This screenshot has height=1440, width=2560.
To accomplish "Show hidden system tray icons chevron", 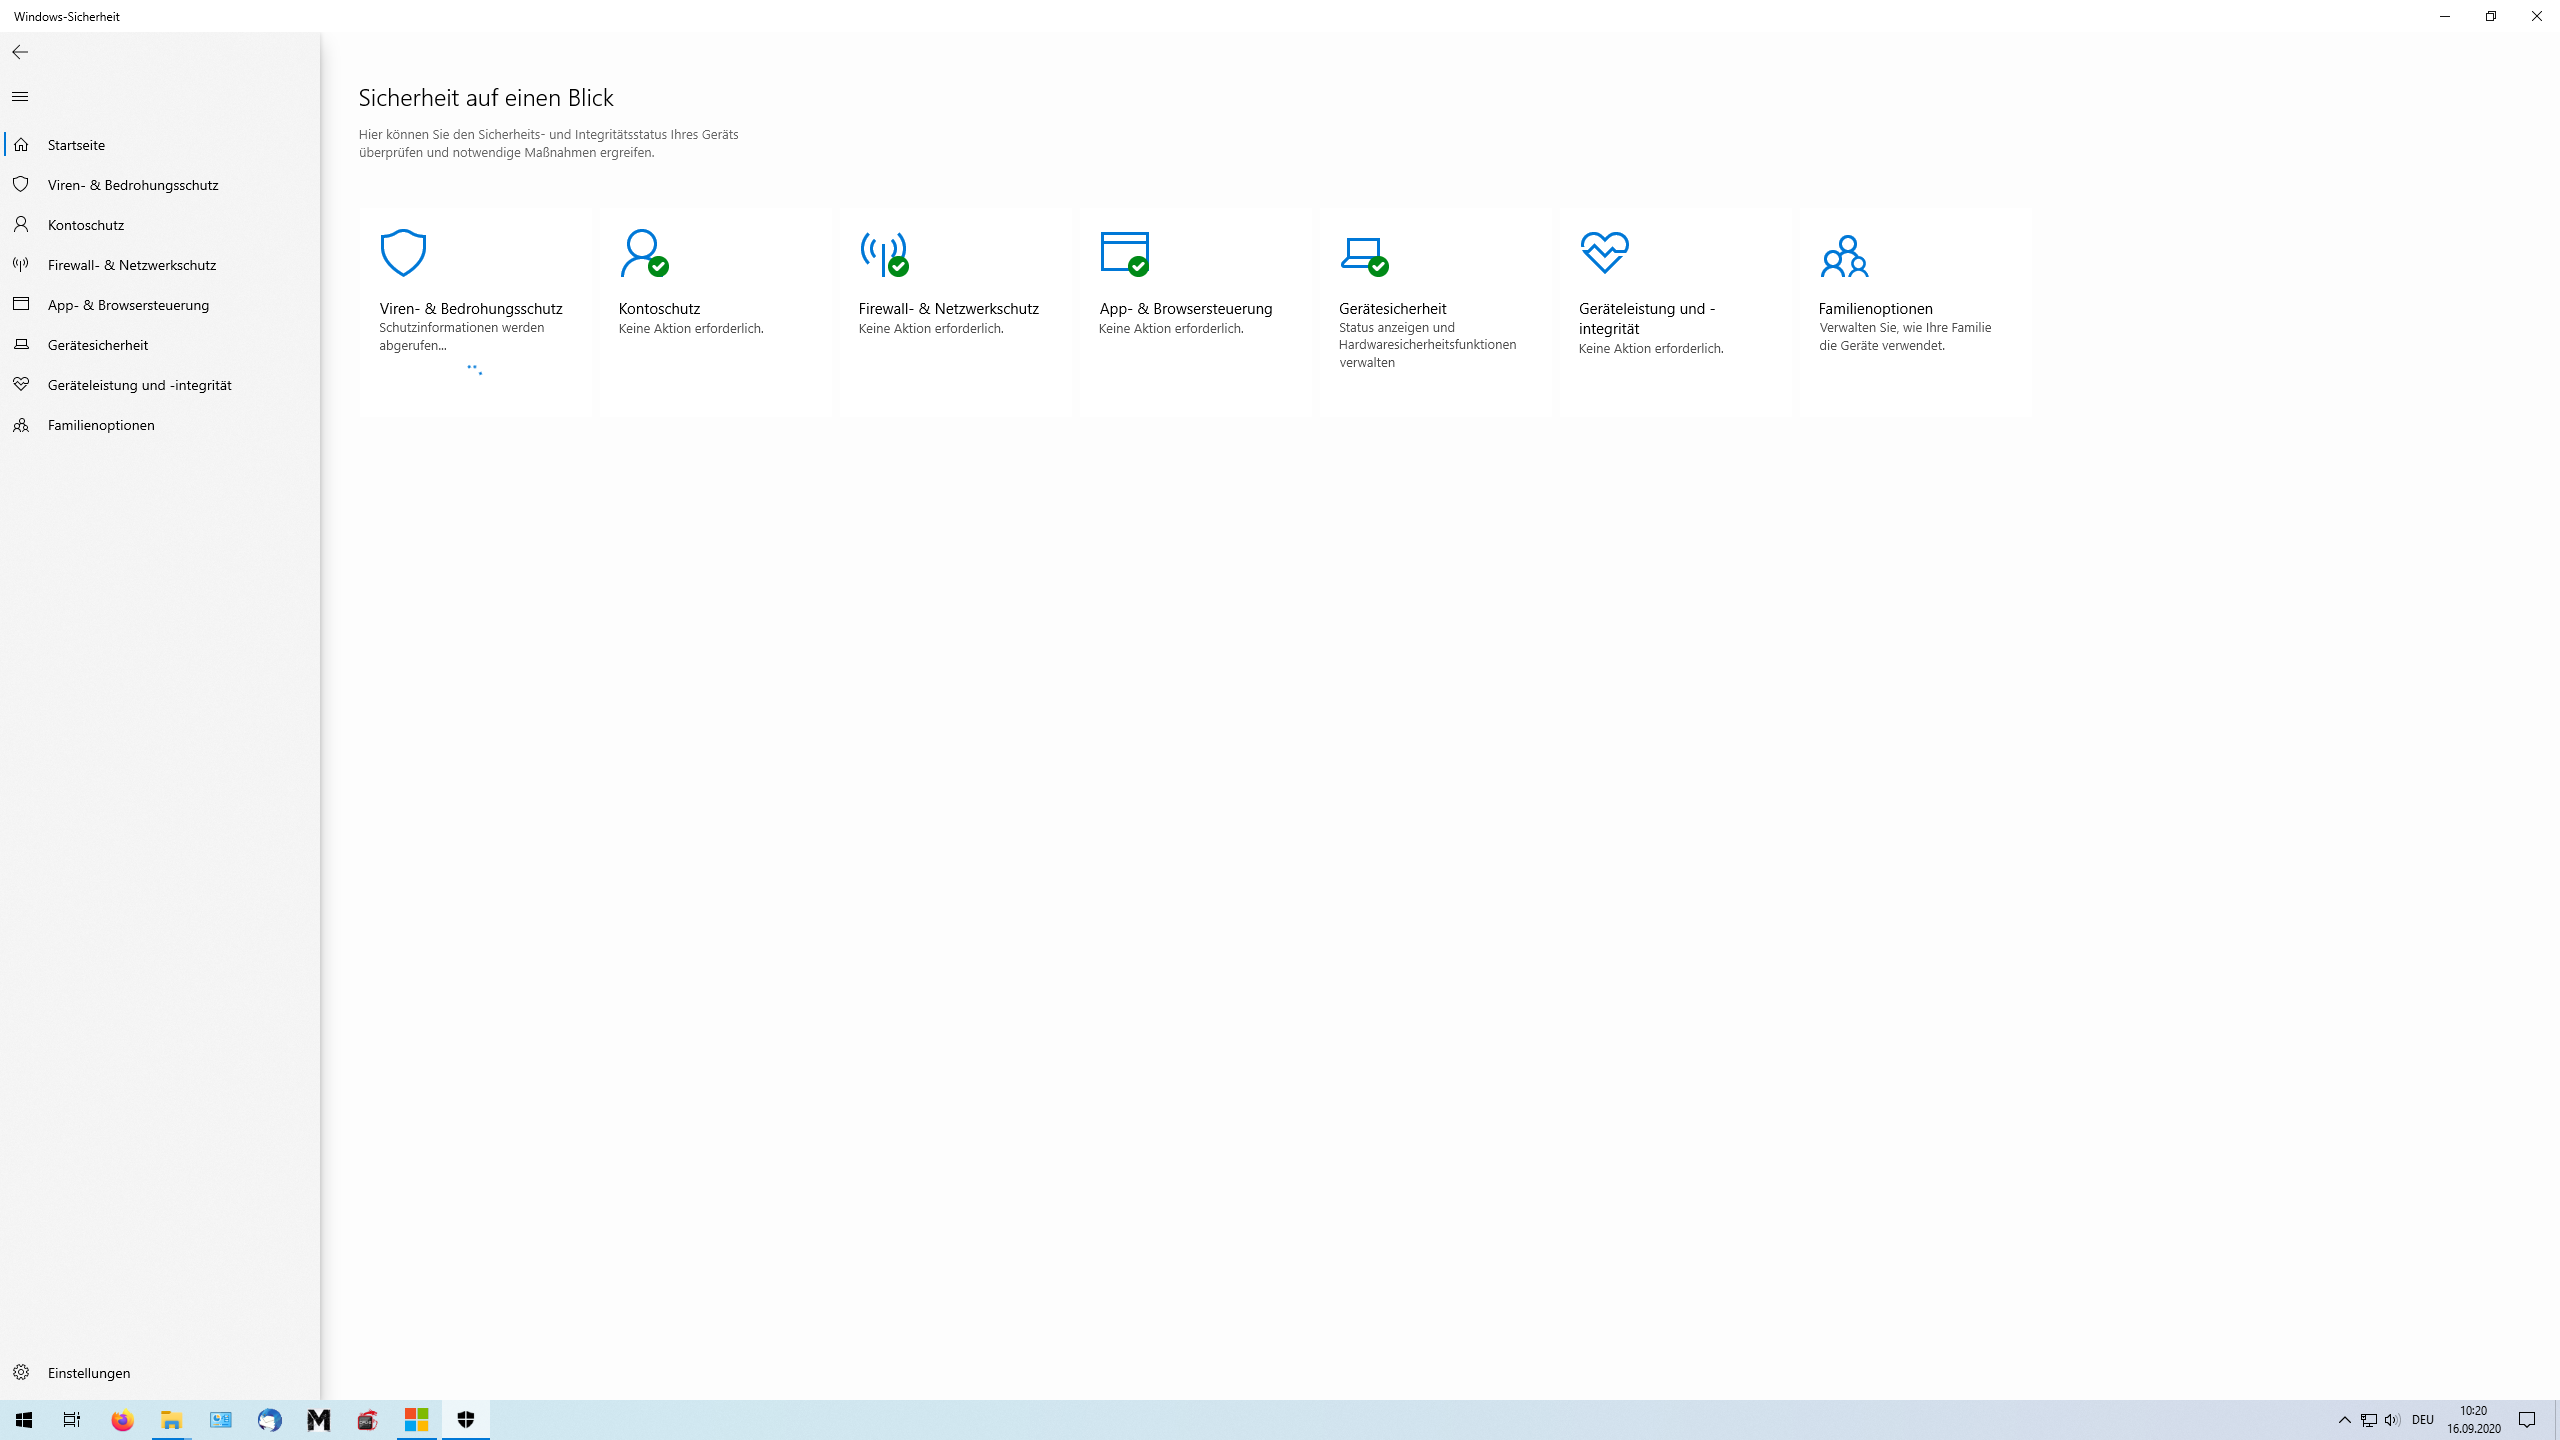I will point(2344,1420).
